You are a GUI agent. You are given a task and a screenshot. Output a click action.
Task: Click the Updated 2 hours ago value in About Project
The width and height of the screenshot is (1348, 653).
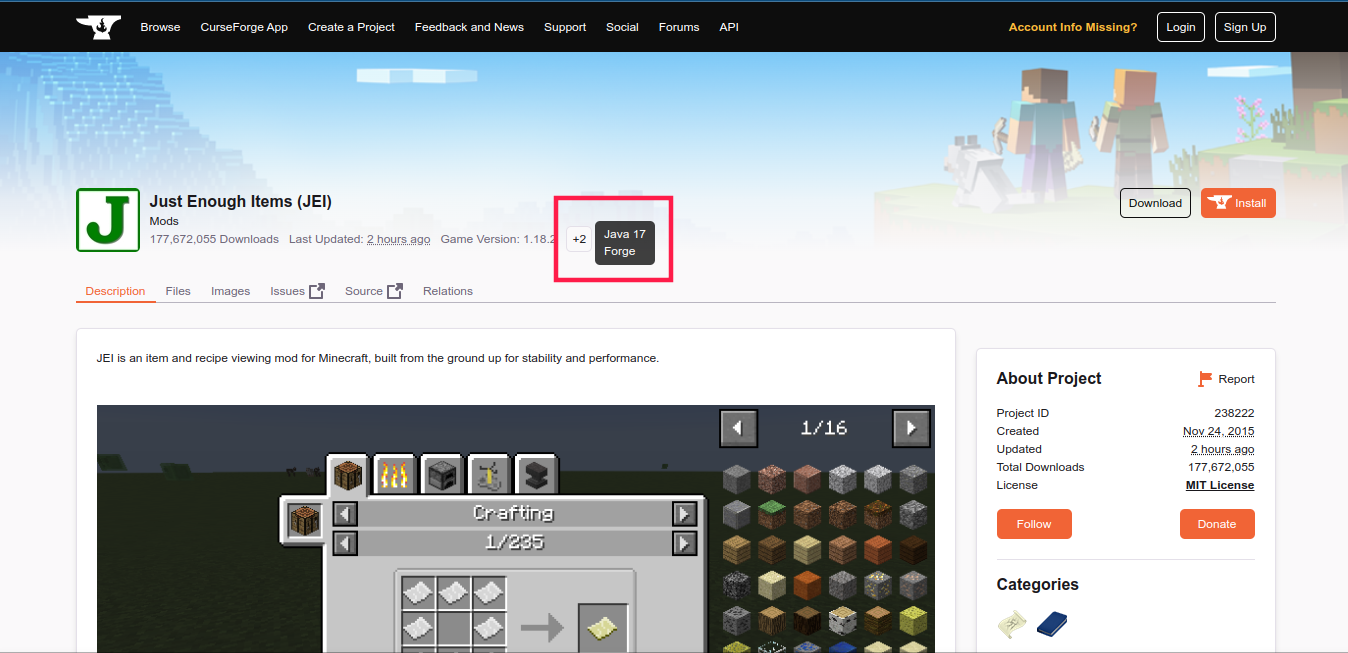(x=1222, y=449)
